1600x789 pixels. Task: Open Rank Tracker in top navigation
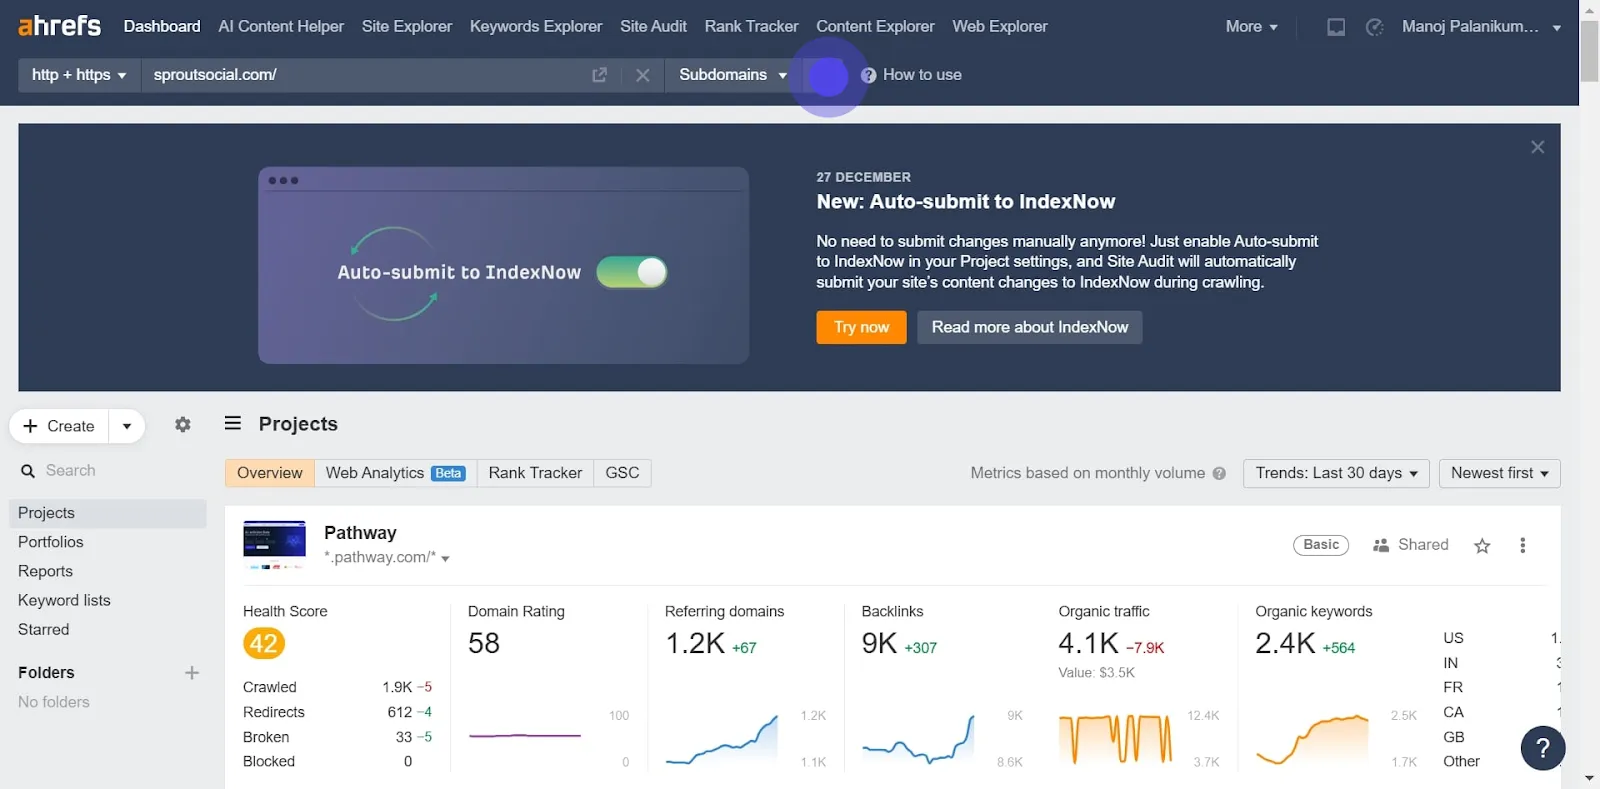tap(751, 27)
